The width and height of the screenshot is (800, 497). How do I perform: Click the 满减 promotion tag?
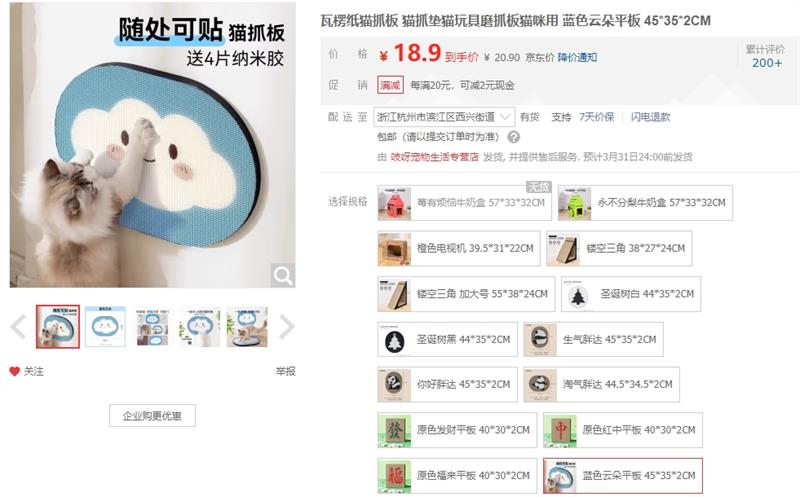(390, 85)
